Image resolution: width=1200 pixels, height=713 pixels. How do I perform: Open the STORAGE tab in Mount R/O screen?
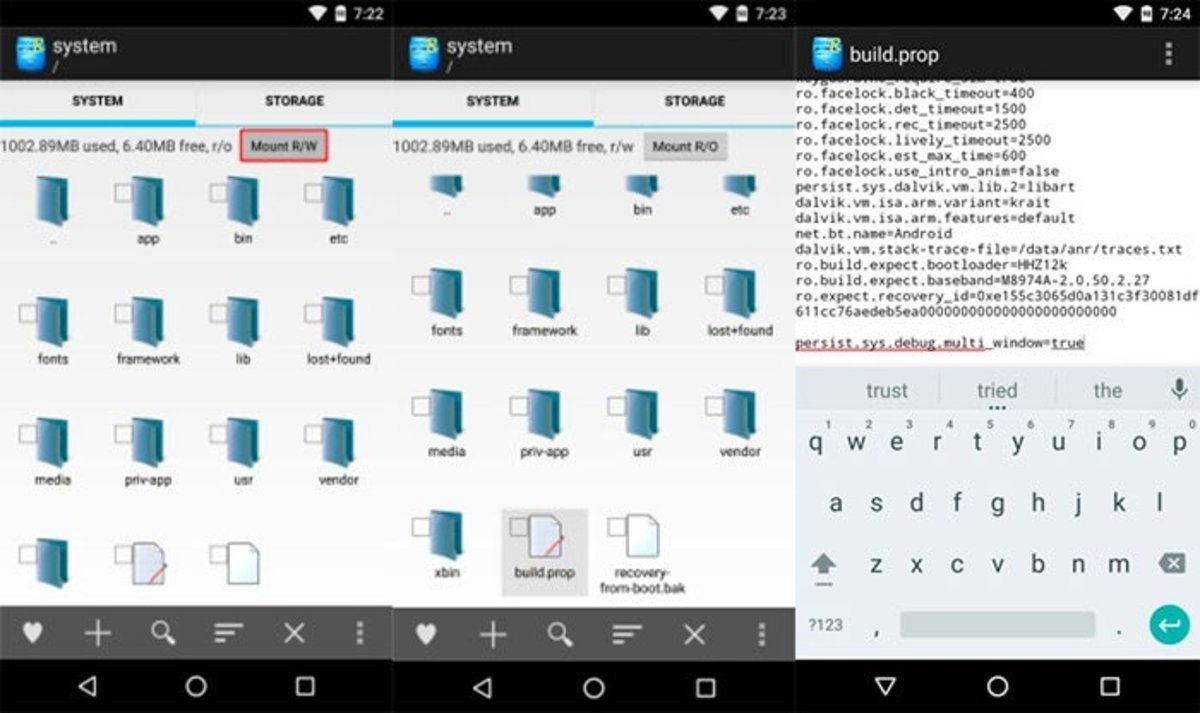tap(694, 101)
